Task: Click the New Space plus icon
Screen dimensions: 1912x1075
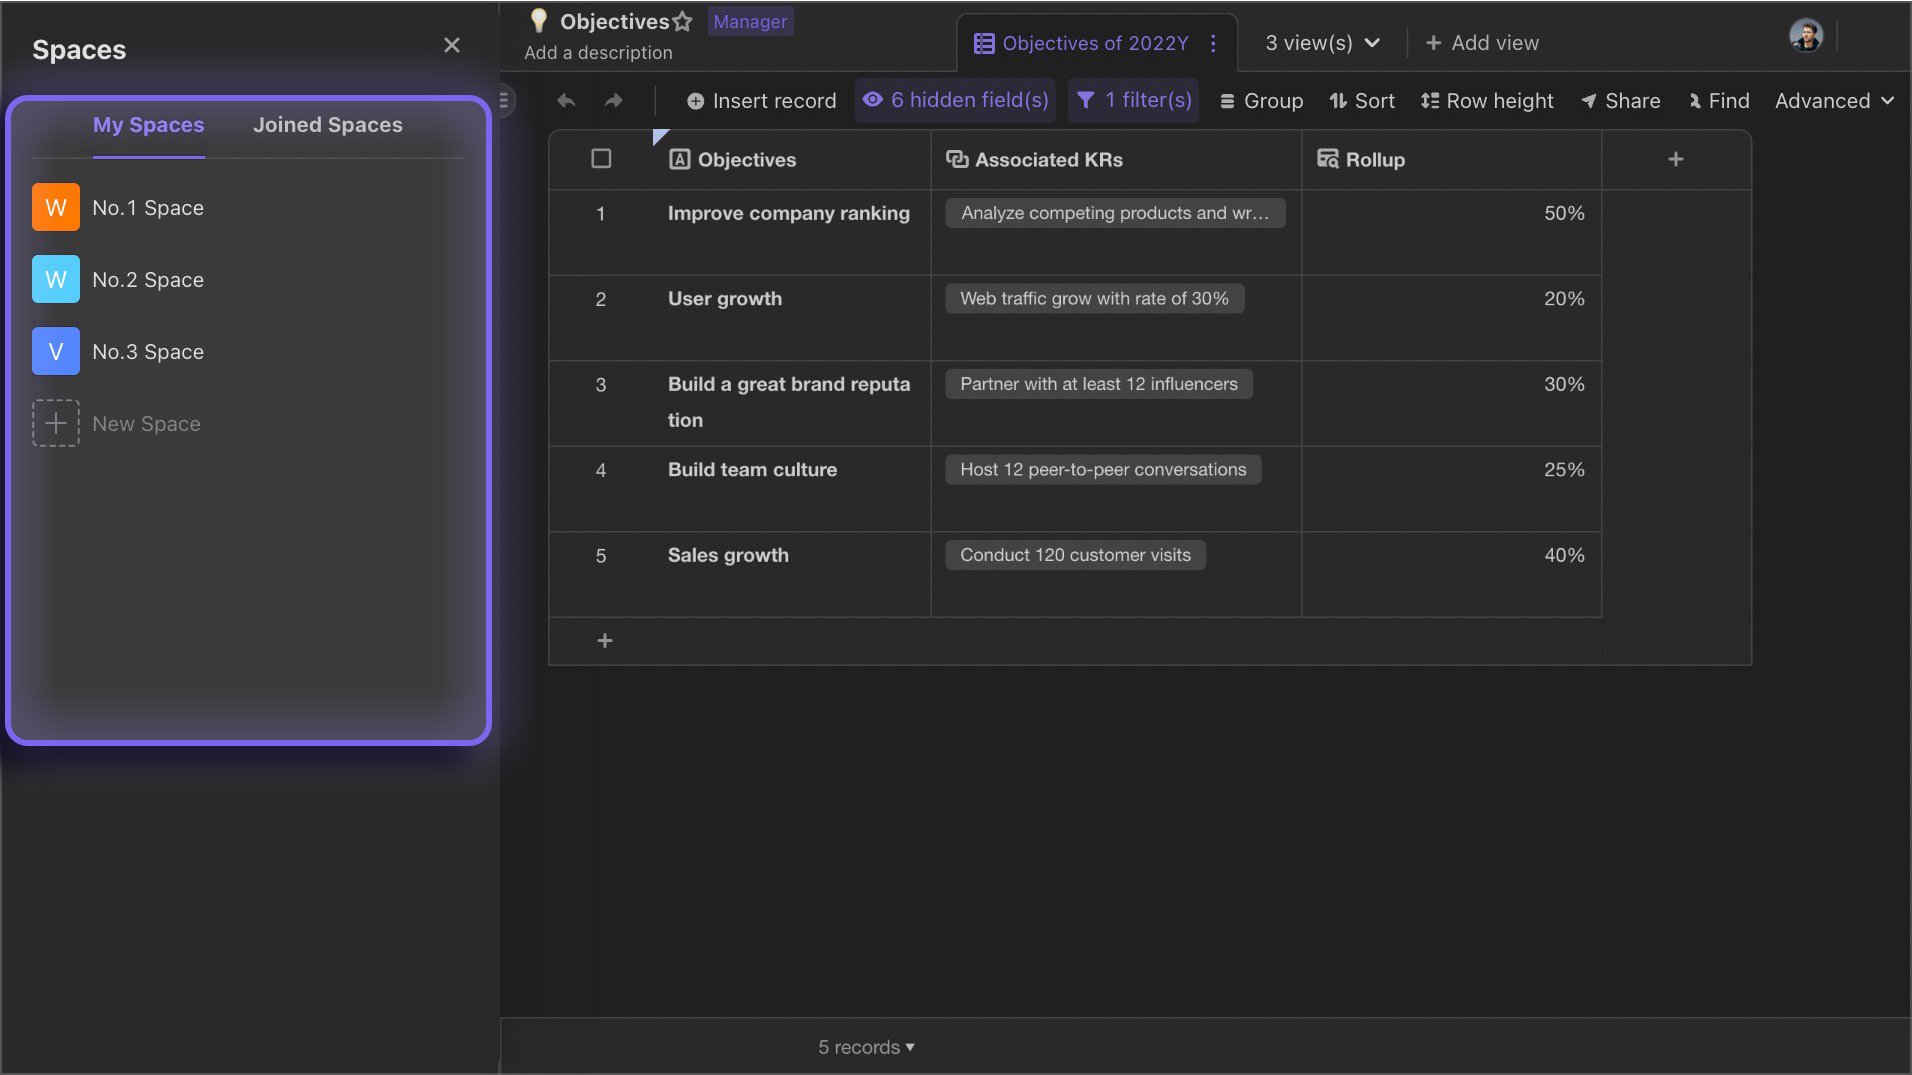Action: [x=56, y=423]
